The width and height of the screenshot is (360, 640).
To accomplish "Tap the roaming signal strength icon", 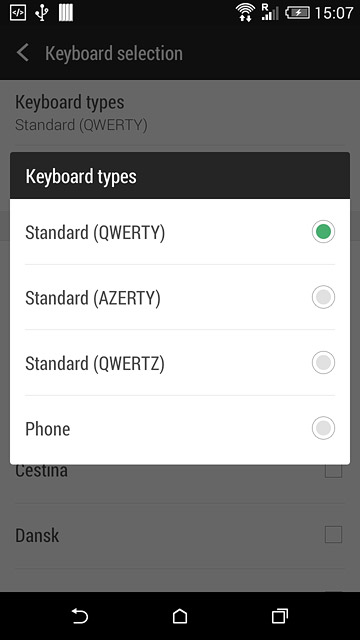I will click(270, 12).
